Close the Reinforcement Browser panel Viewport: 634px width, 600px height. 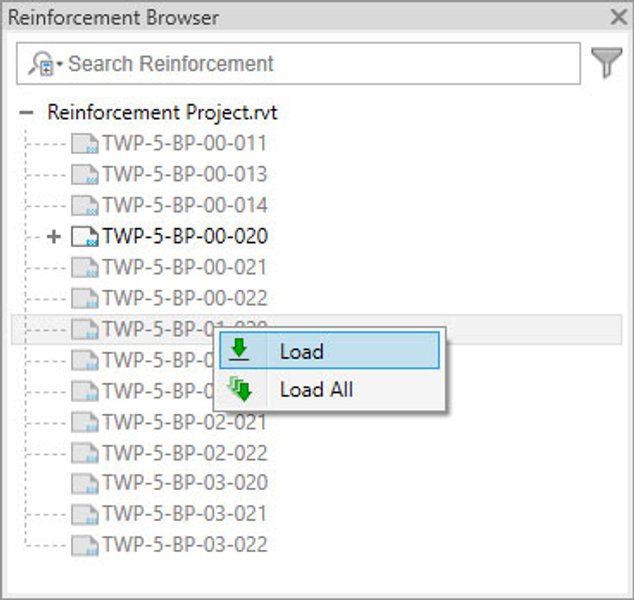tap(619, 17)
